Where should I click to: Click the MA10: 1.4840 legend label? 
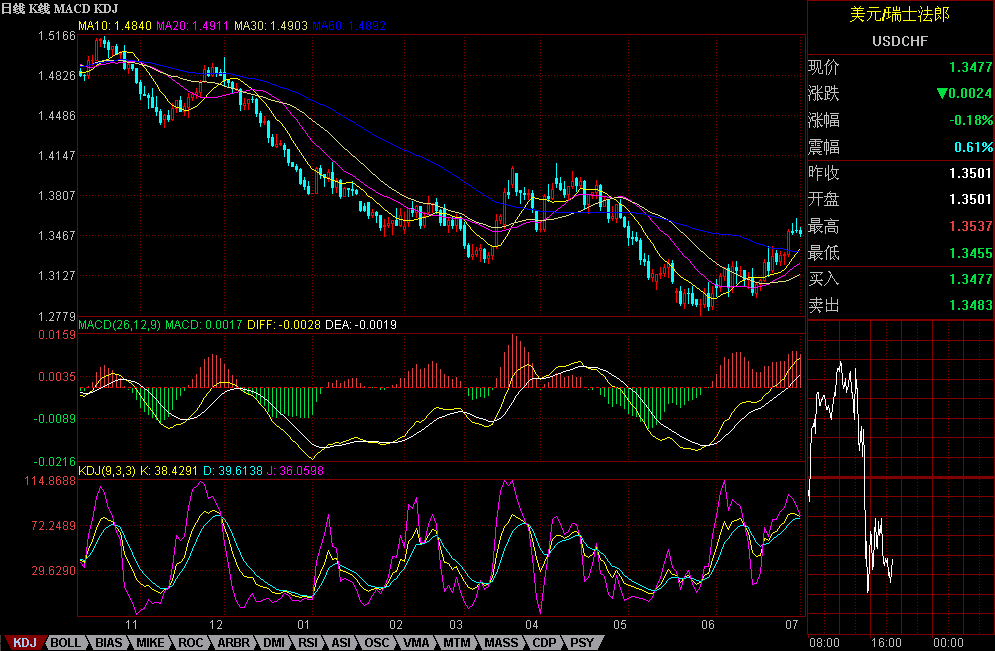(x=115, y=26)
